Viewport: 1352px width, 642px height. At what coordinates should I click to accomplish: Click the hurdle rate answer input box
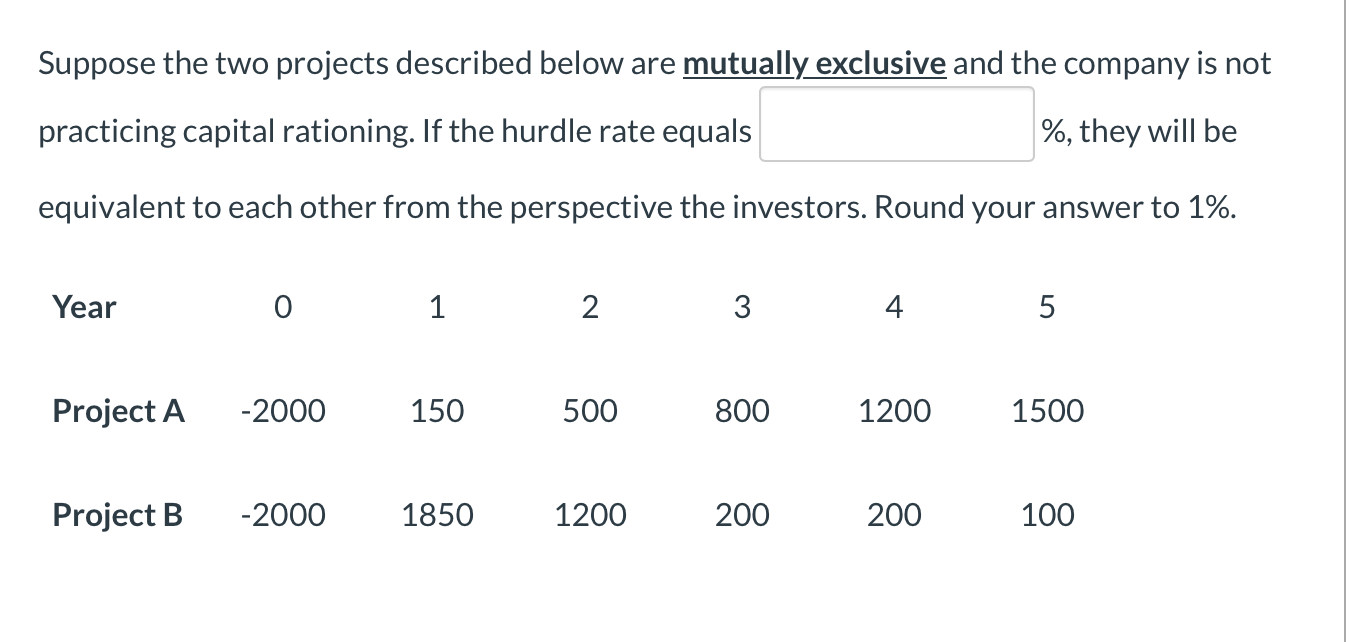[896, 125]
